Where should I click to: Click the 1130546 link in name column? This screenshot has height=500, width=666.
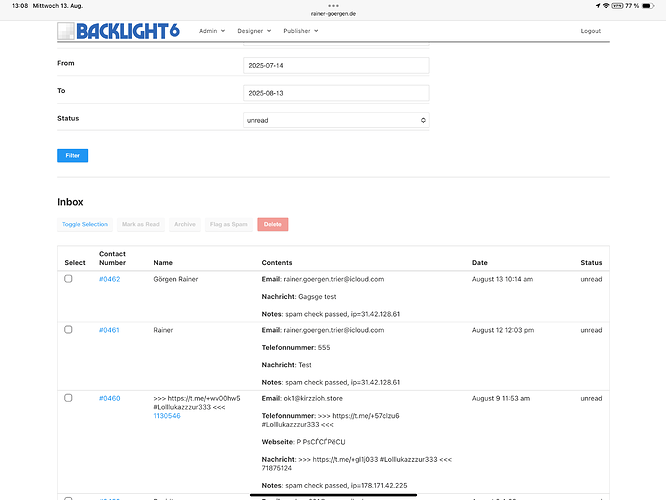coord(167,416)
